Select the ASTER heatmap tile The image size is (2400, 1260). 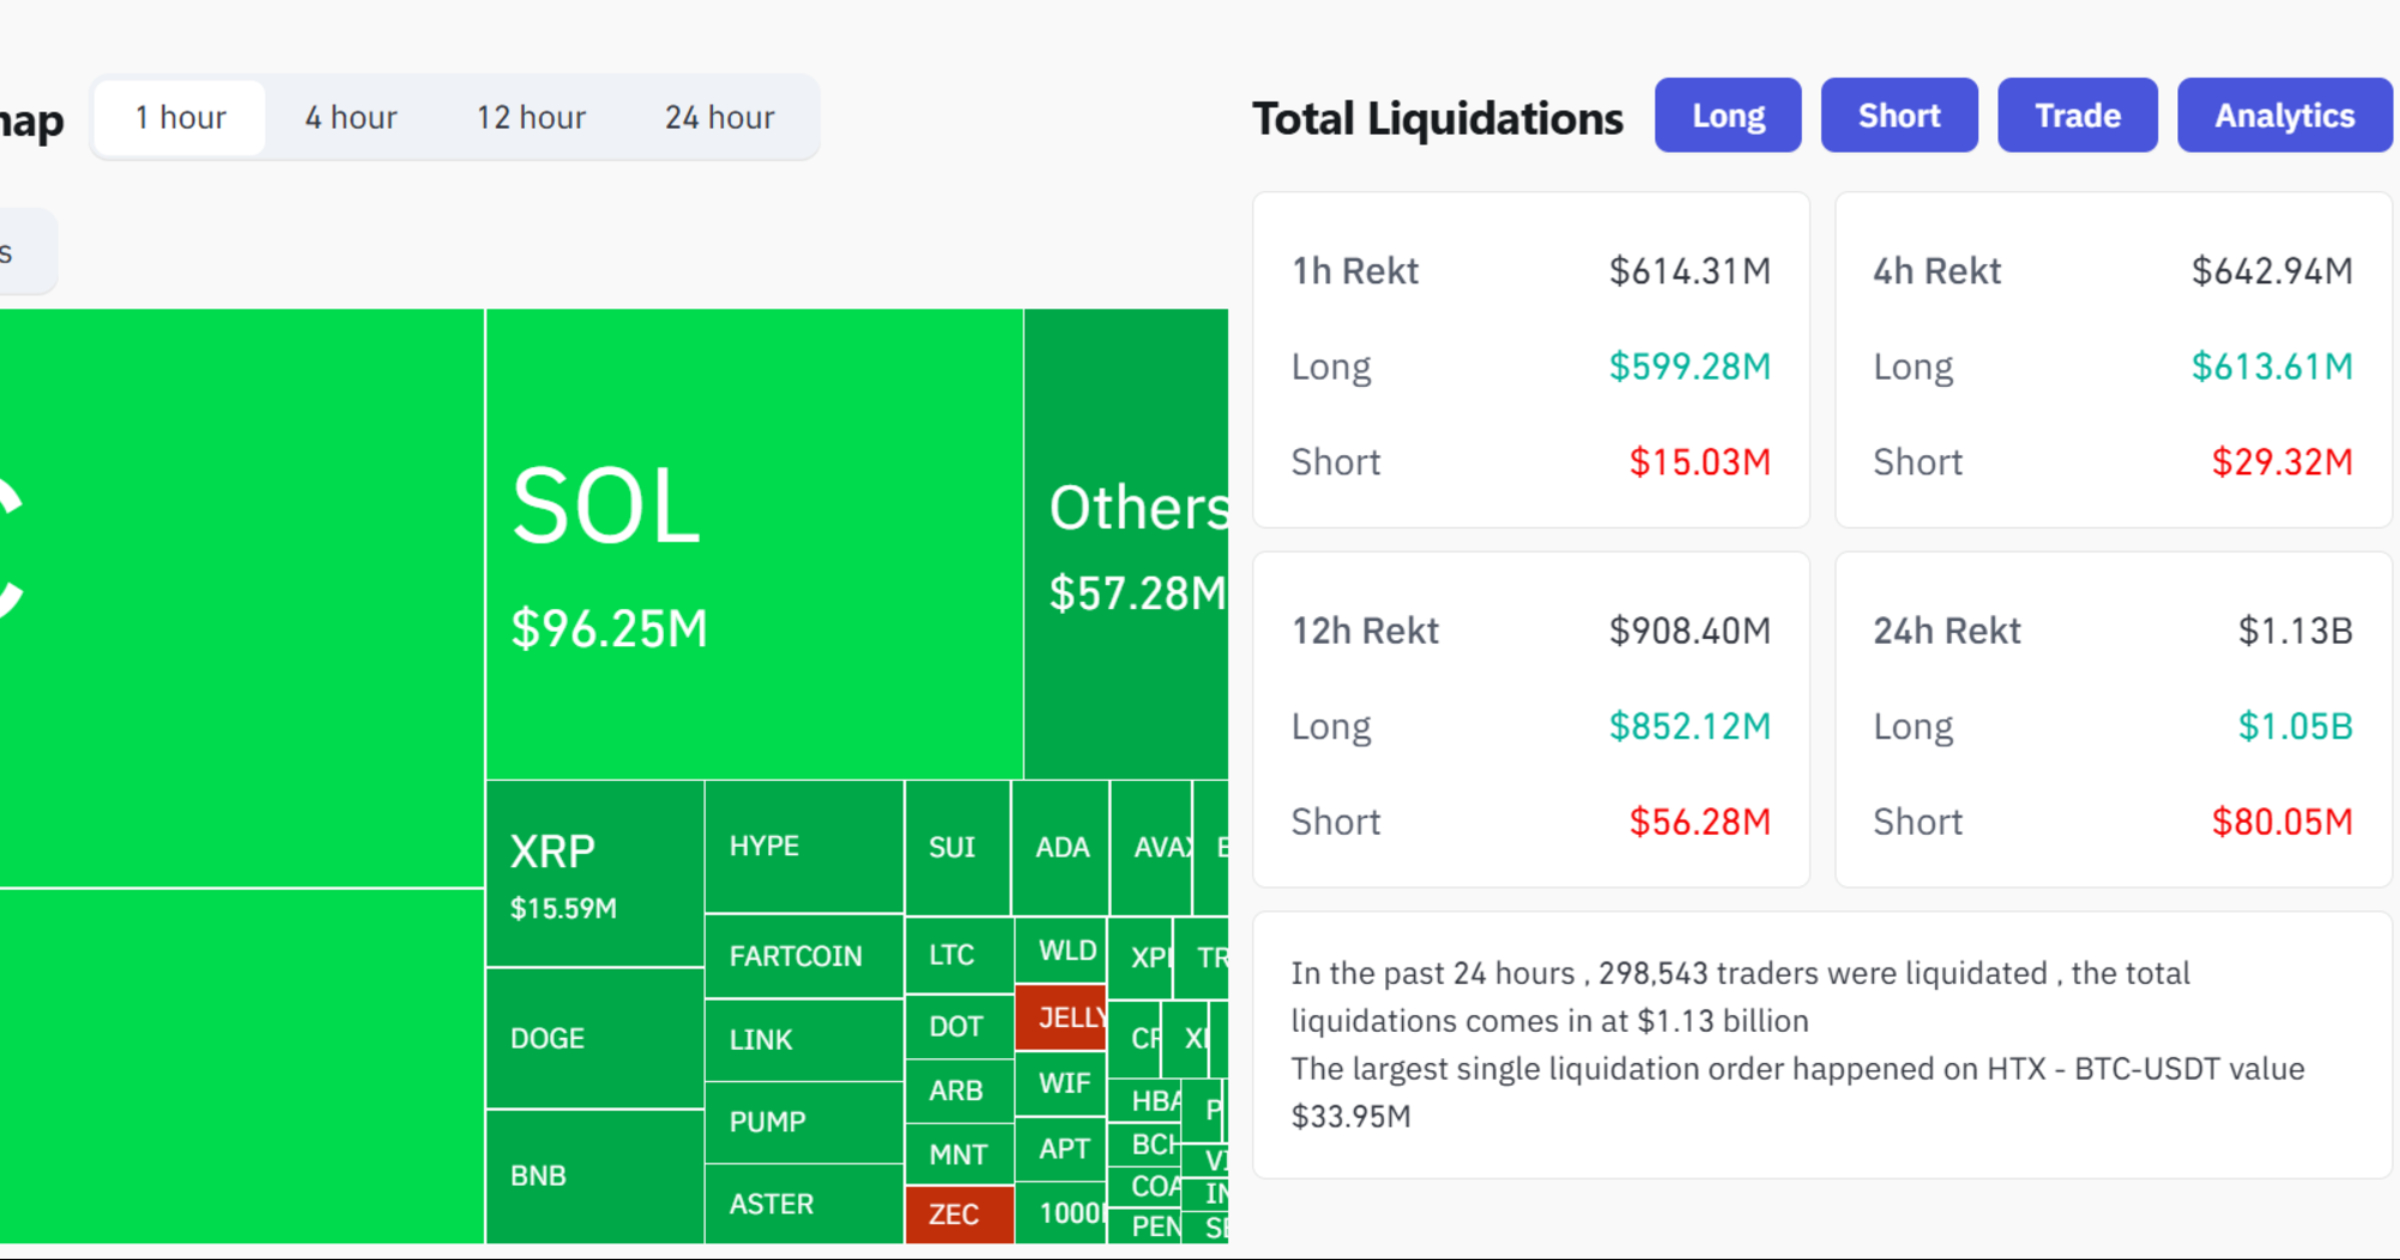click(x=804, y=1204)
